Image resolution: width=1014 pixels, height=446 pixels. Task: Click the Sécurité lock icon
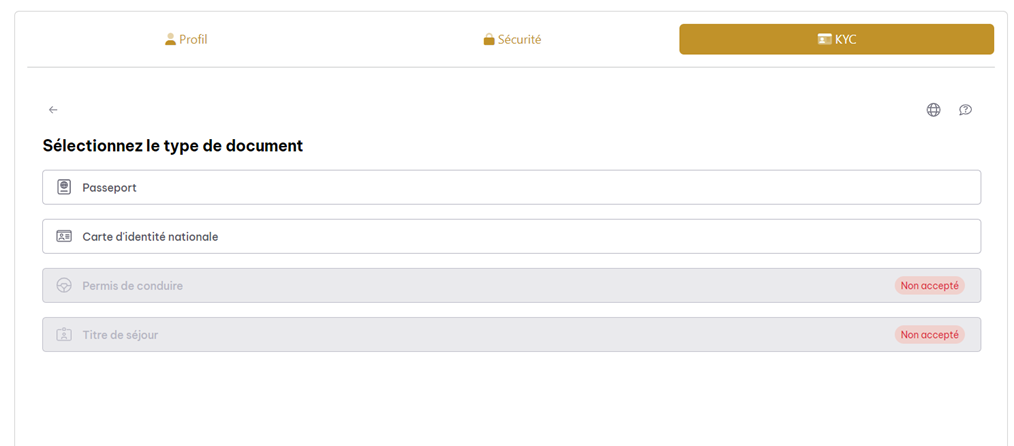[x=489, y=40]
